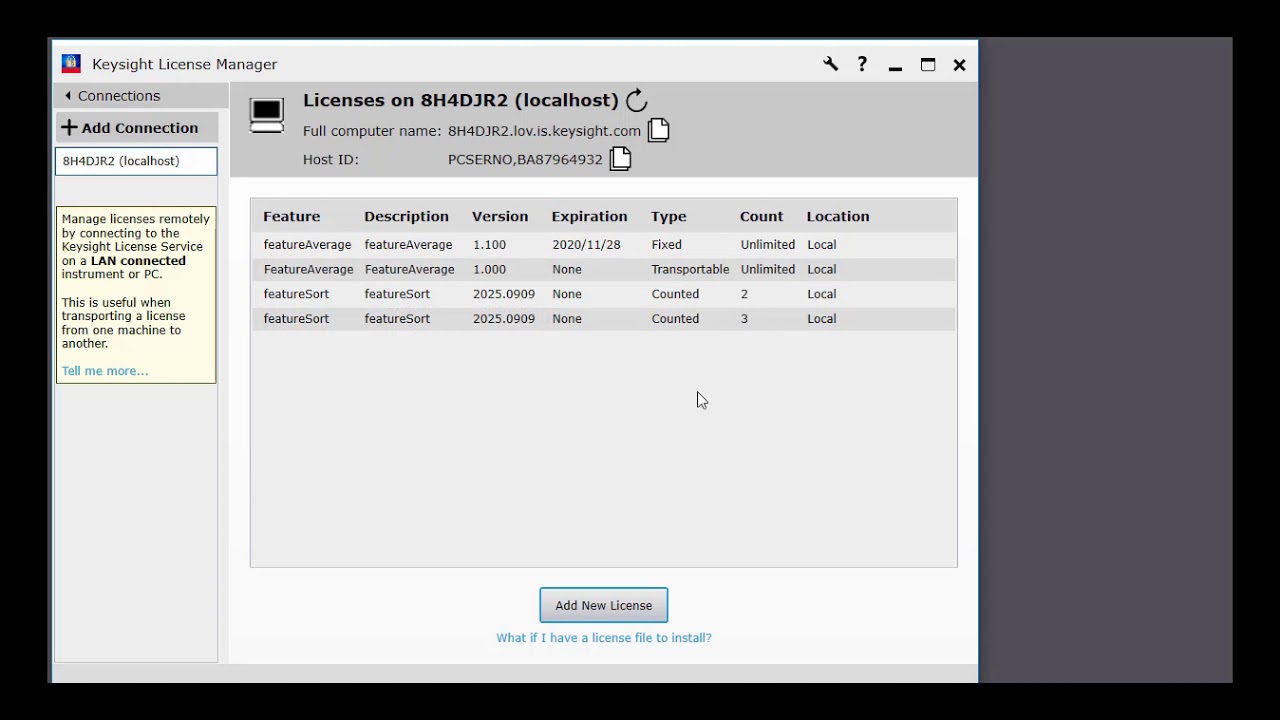Sort by Feature column header
The height and width of the screenshot is (720, 1280).
pos(292,216)
